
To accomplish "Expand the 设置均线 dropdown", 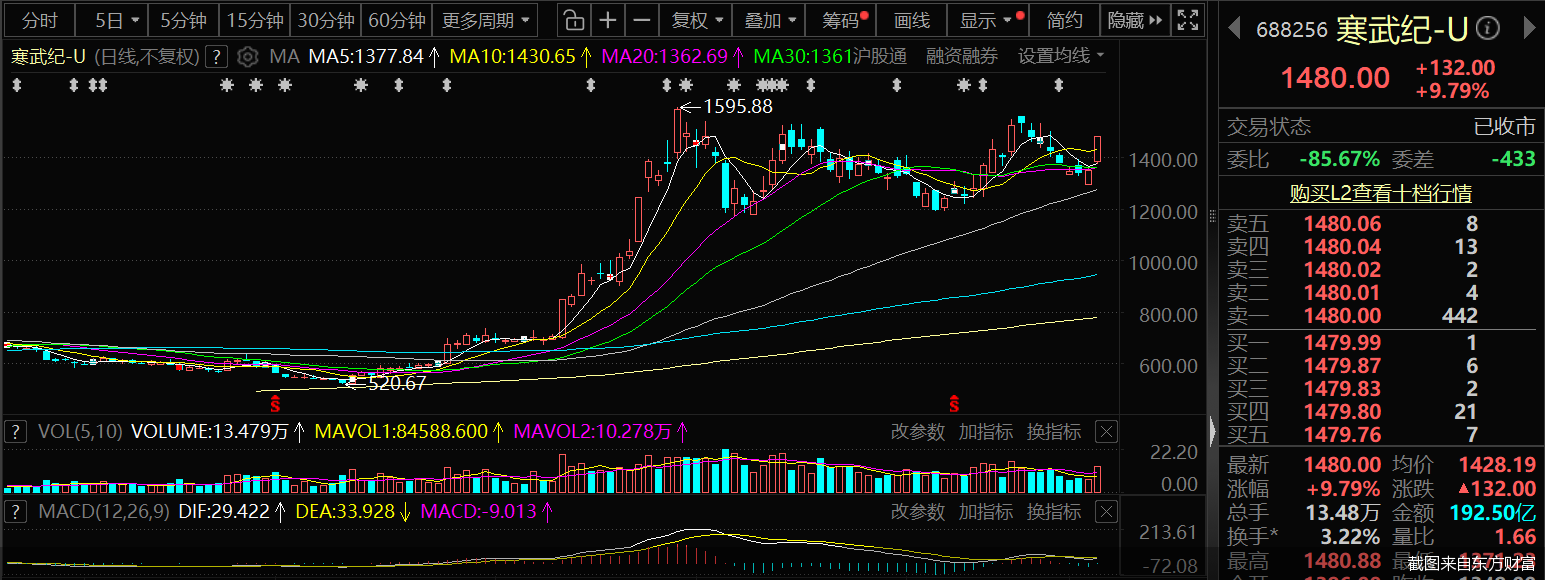I will pos(1060,56).
